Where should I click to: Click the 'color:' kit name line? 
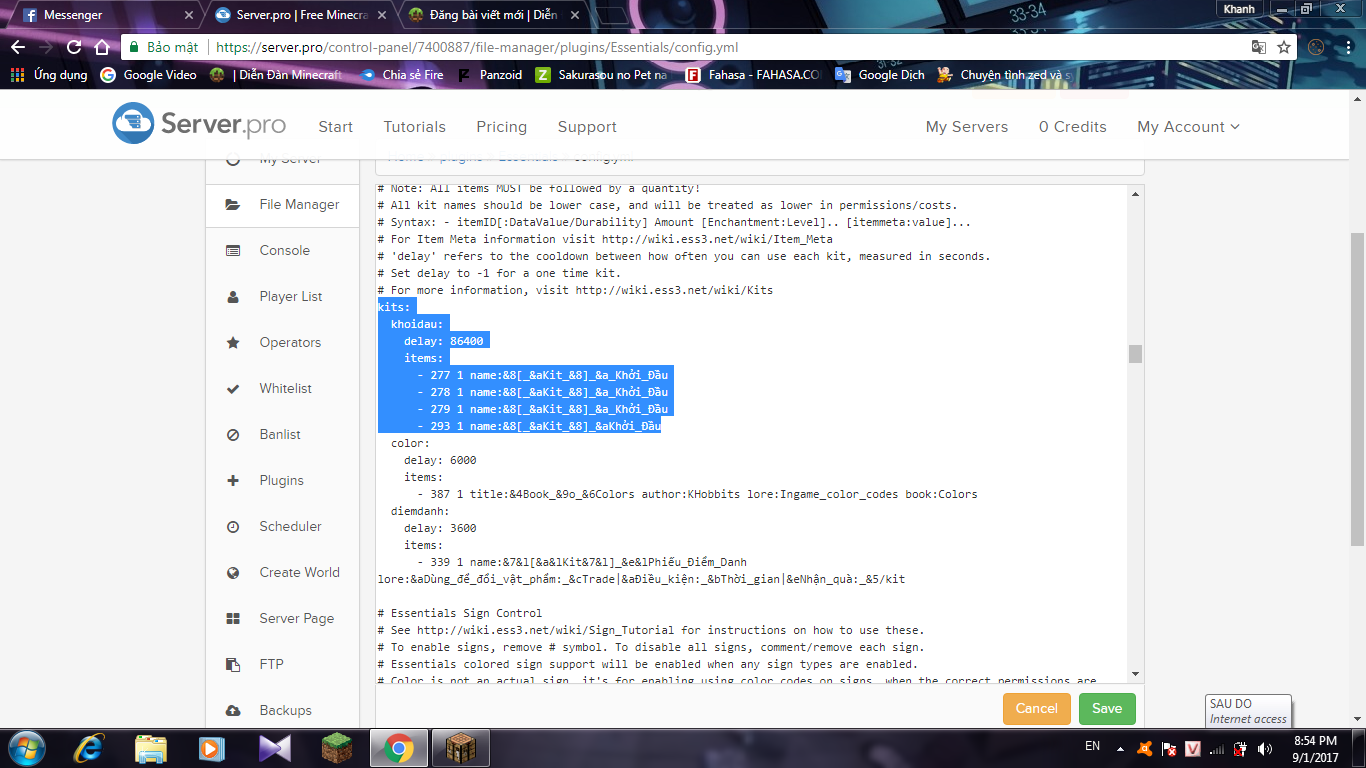[x=410, y=443]
